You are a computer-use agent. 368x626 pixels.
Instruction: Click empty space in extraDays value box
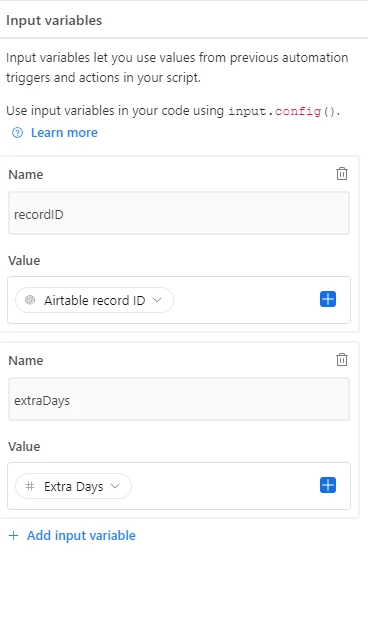(226, 486)
